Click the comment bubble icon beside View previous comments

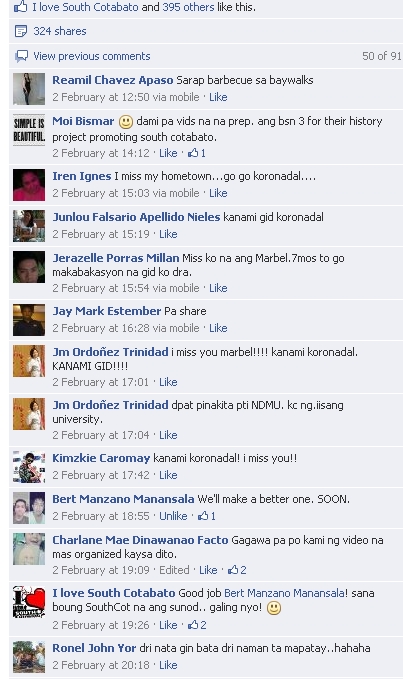coord(21,56)
